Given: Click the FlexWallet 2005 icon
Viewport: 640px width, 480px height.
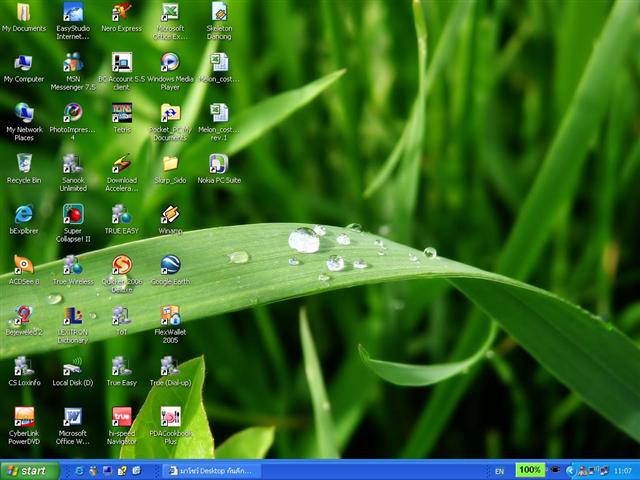Looking at the screenshot, I should [x=170, y=316].
